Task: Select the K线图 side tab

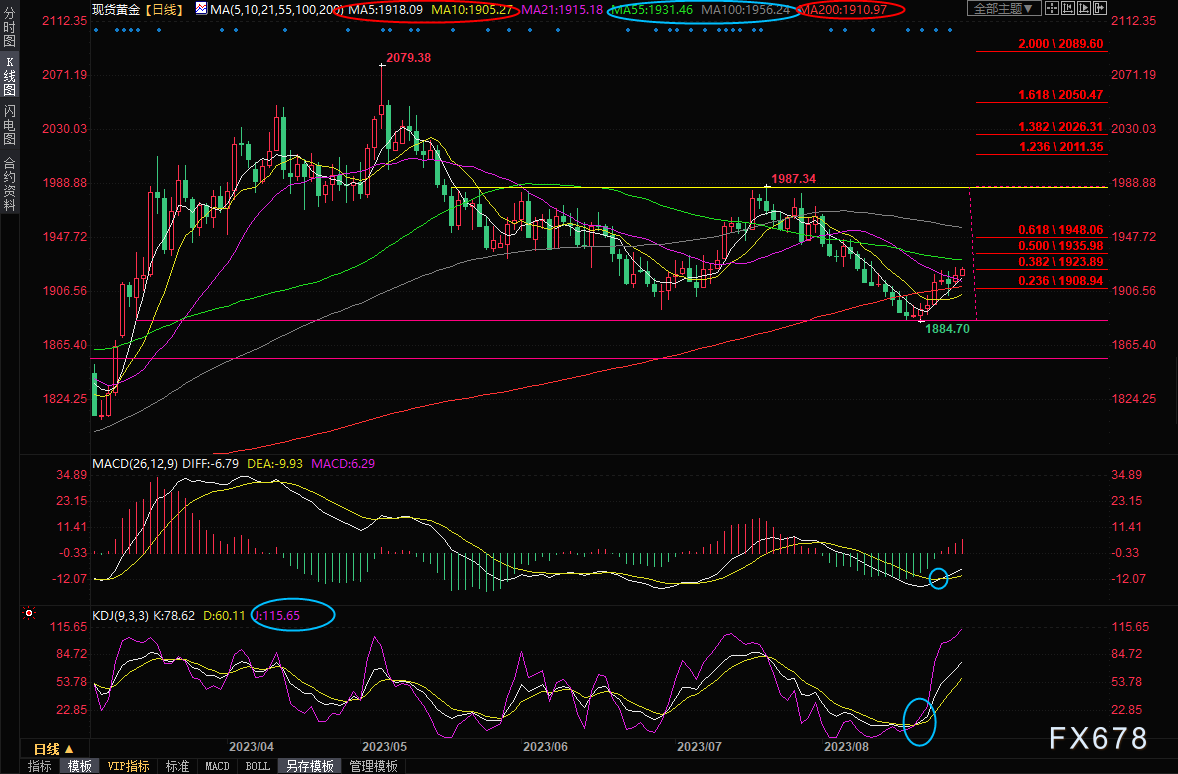Action: 9,73
